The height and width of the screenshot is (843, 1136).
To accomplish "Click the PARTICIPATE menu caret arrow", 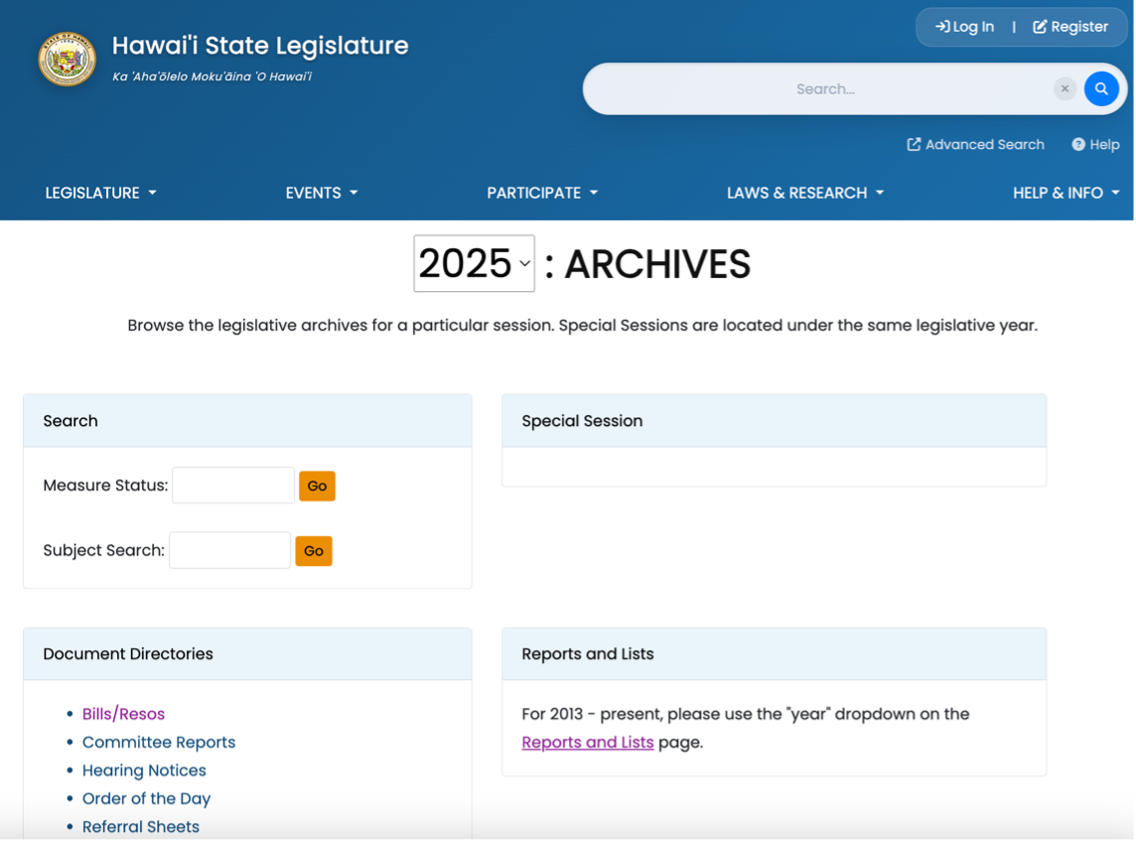I will [593, 193].
